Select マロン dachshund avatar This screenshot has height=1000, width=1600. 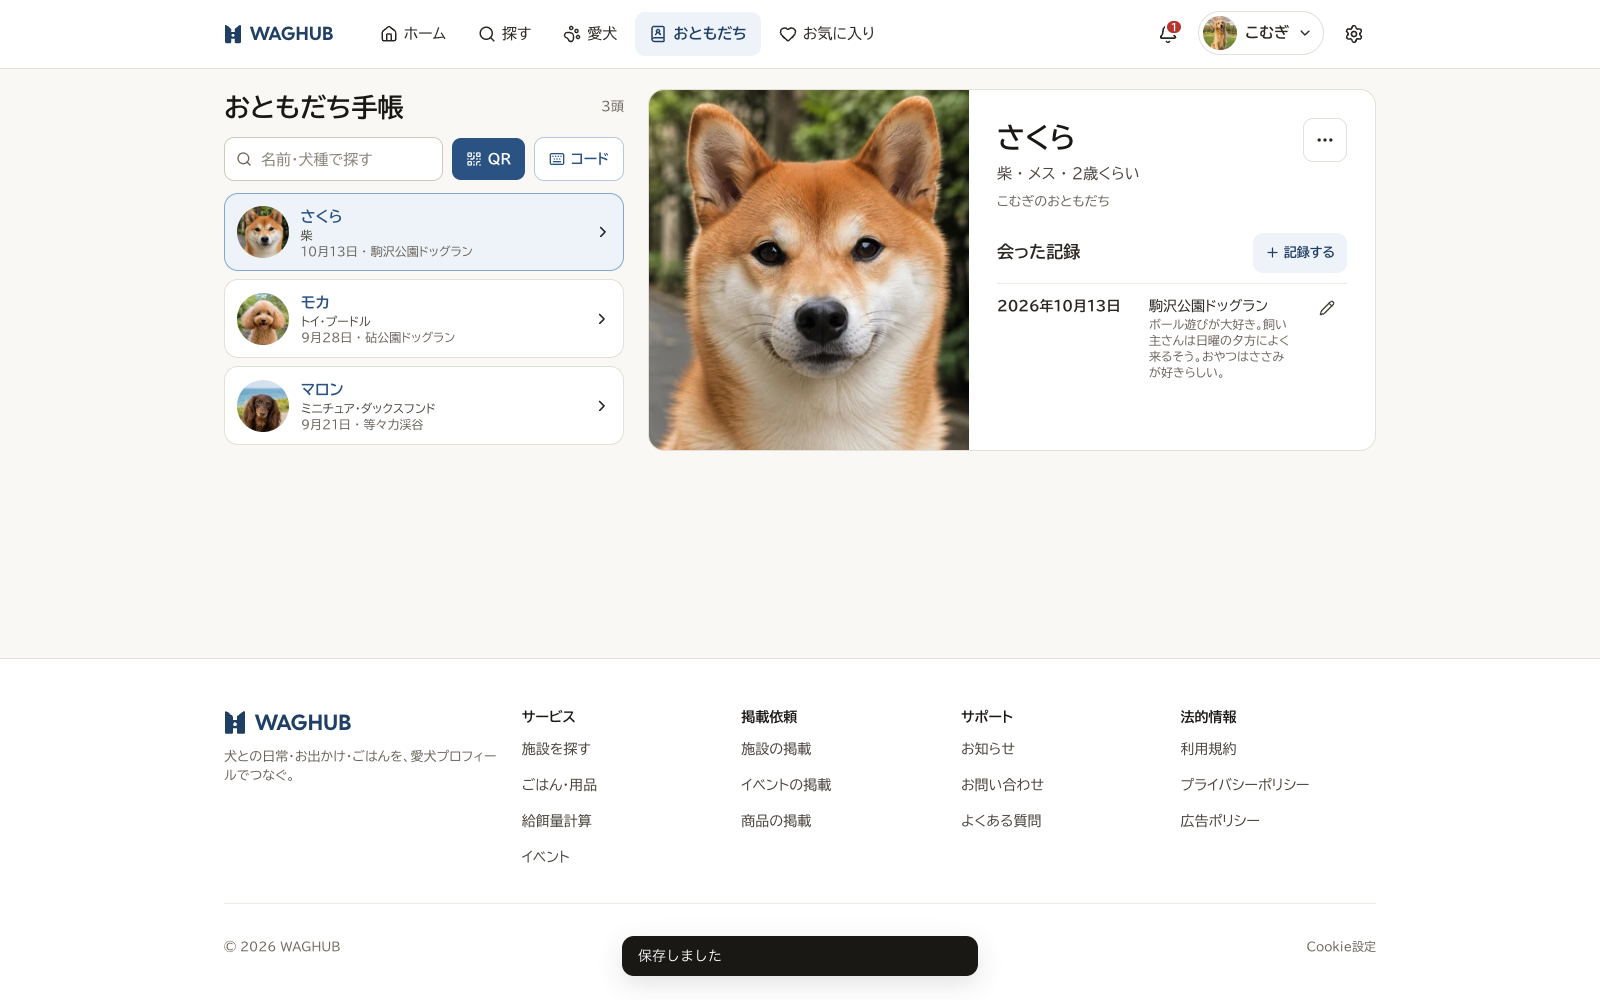tap(263, 406)
